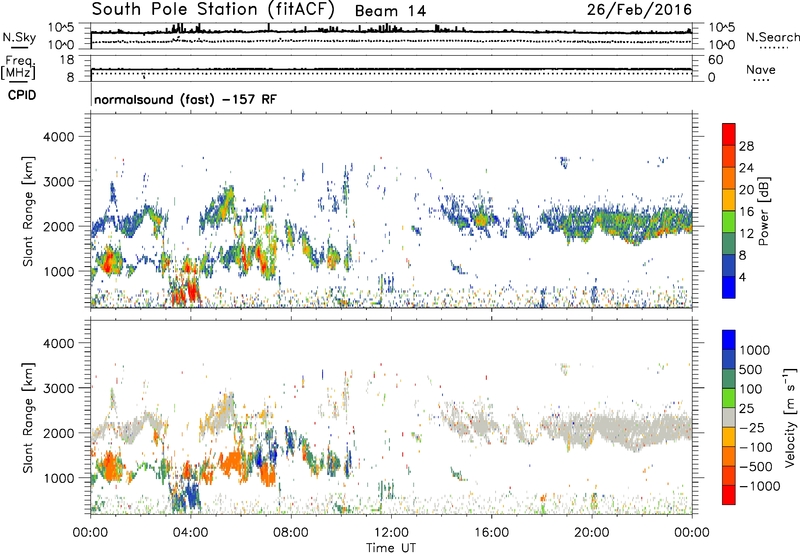Click the yellow segment of power color bar
Screen dimensions: 800x554
click(x=729, y=200)
